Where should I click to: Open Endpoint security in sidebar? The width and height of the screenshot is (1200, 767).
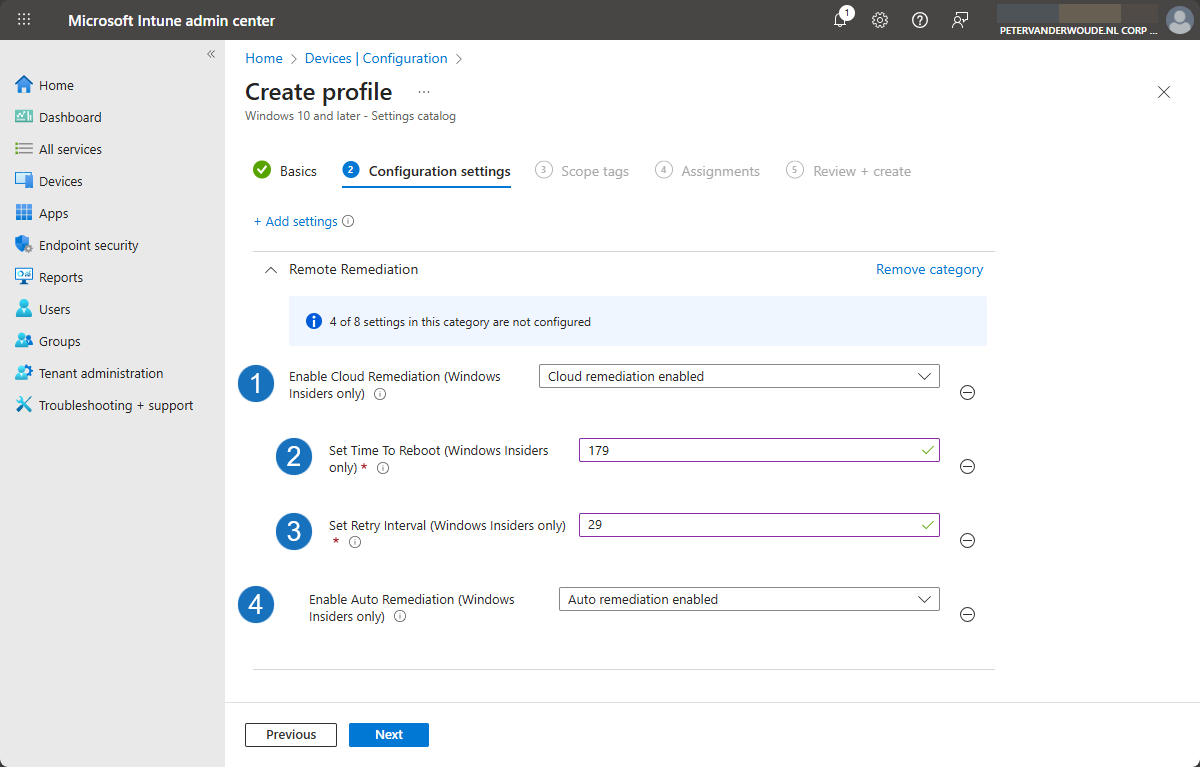point(88,245)
